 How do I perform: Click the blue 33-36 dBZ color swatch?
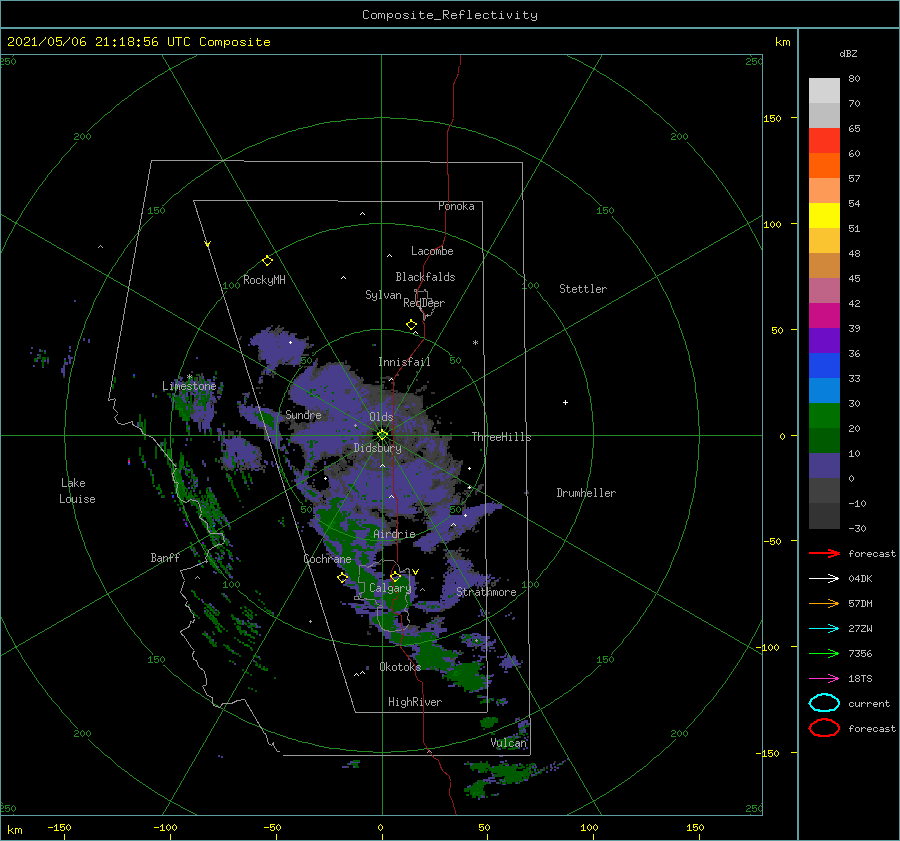tap(824, 366)
